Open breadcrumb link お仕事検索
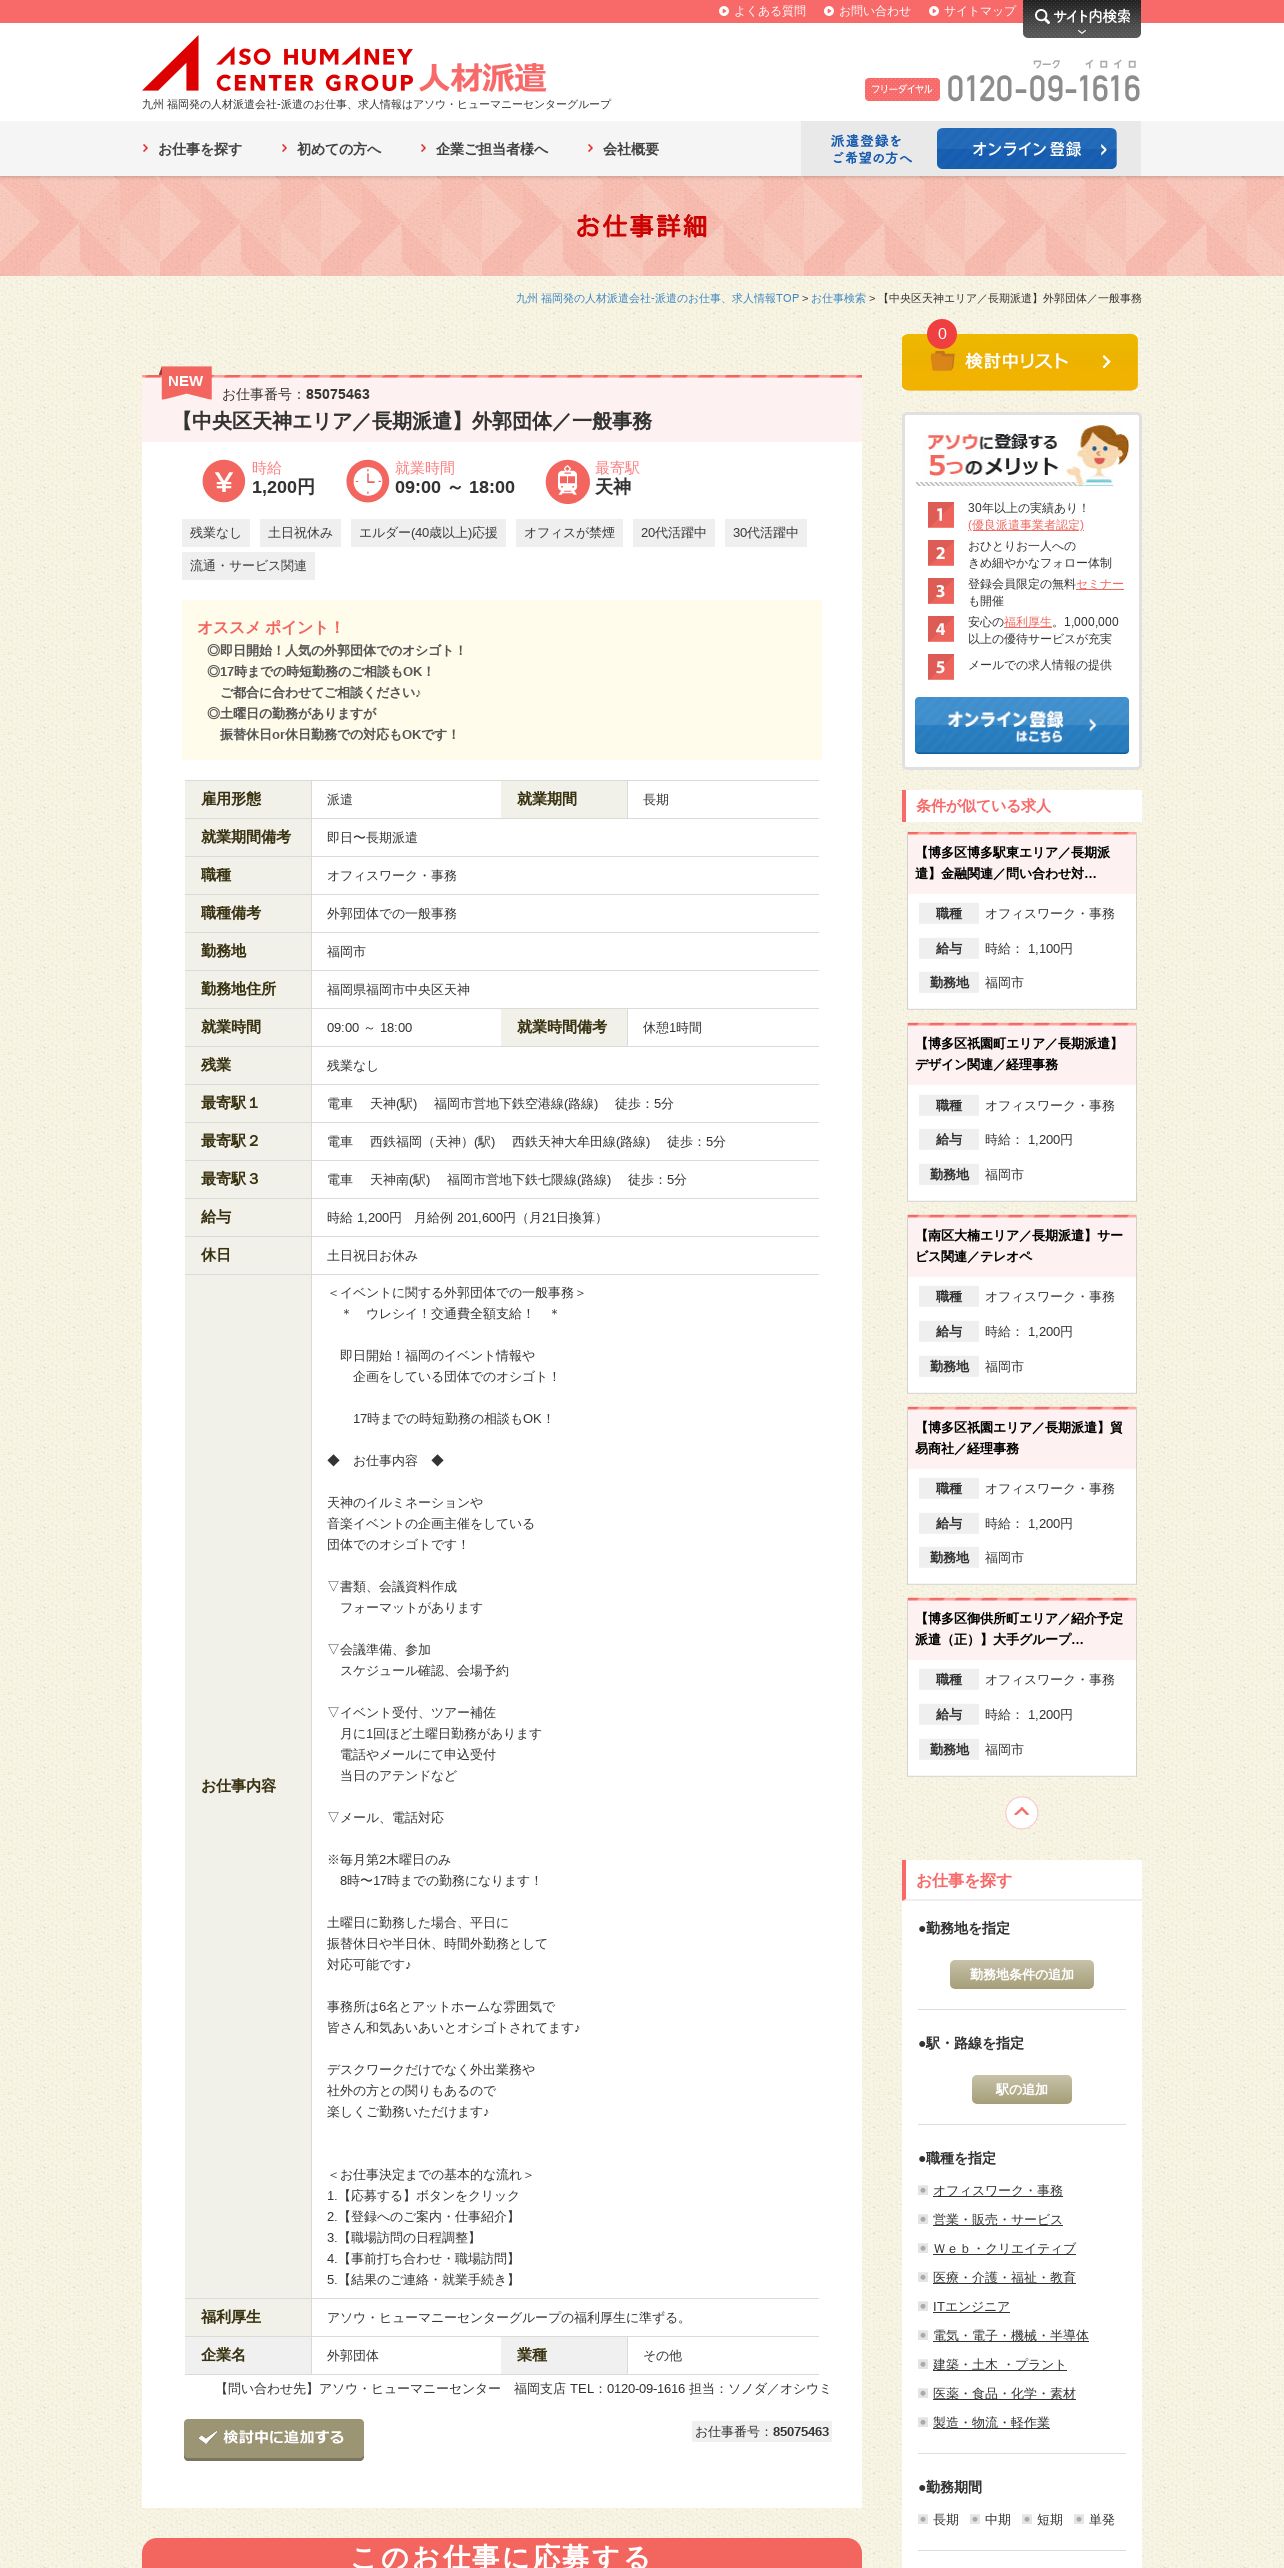 pyautogui.click(x=838, y=298)
